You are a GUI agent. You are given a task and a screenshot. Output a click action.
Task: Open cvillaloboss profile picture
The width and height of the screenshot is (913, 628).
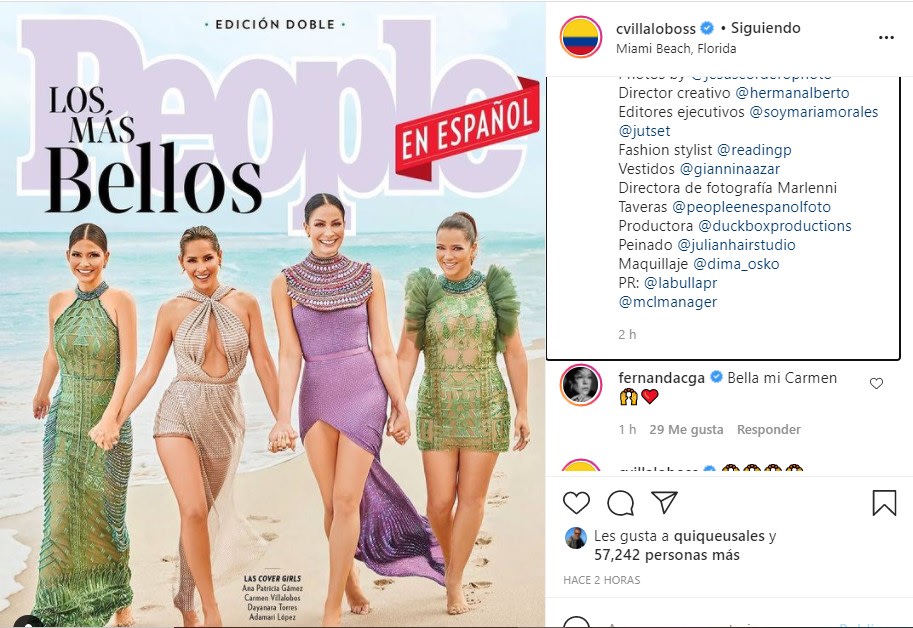pos(581,37)
